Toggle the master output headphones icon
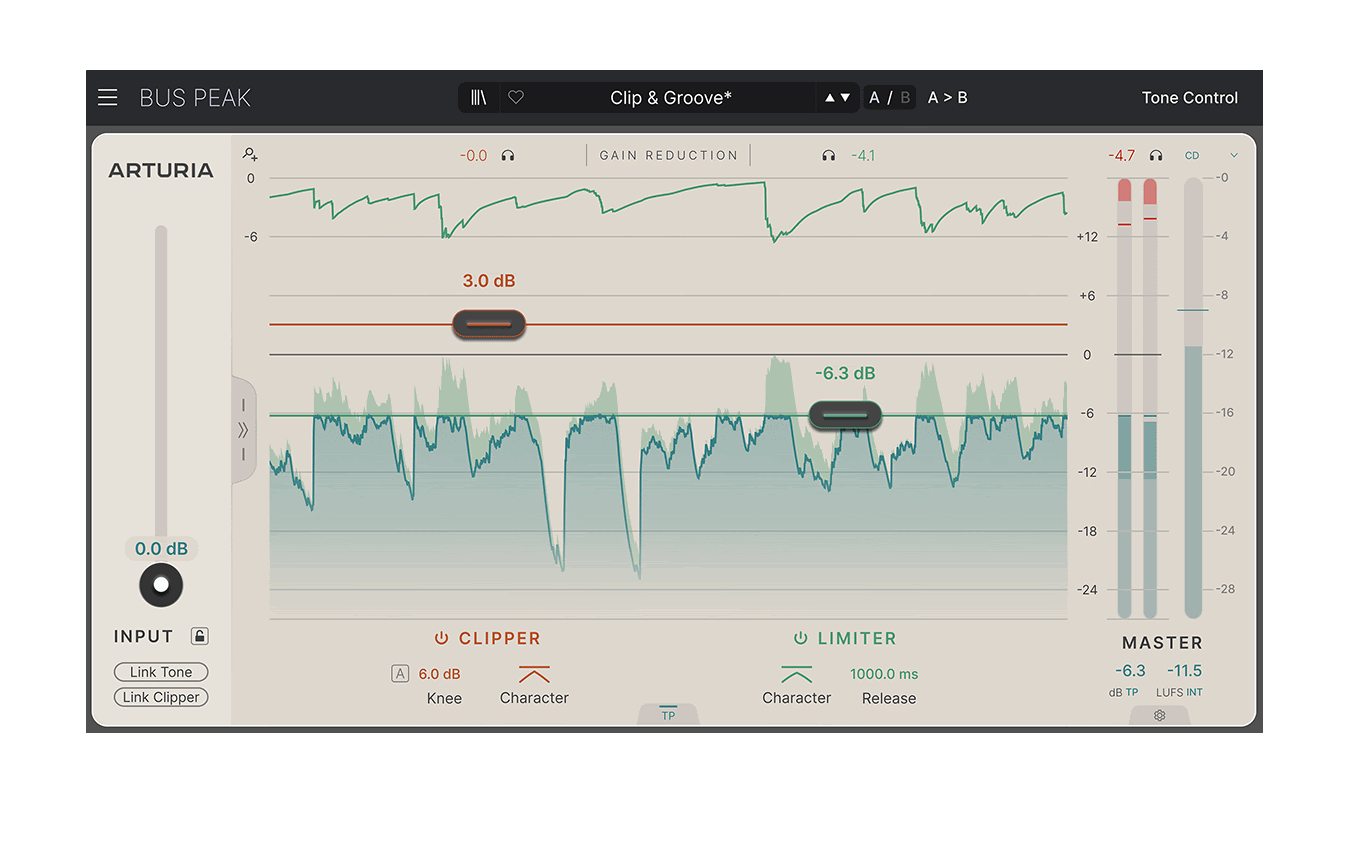 (1156, 155)
